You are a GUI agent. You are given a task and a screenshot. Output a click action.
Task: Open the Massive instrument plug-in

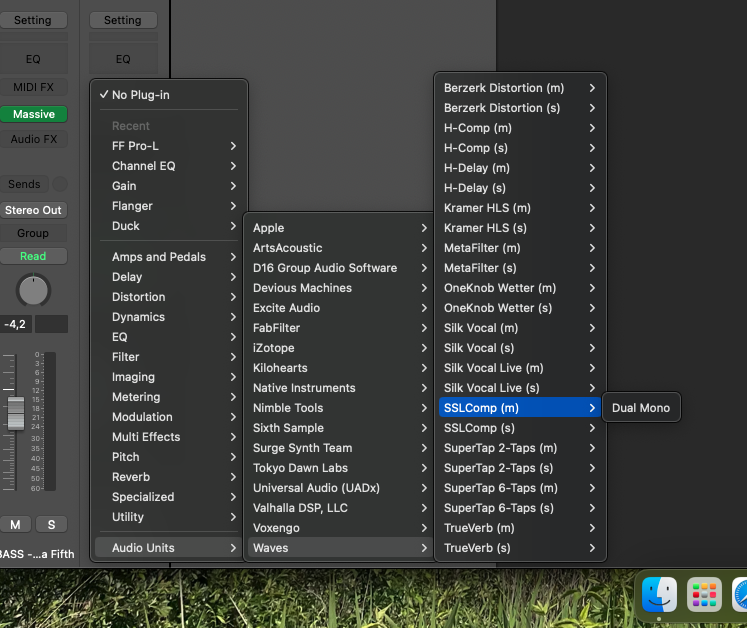coord(33,114)
